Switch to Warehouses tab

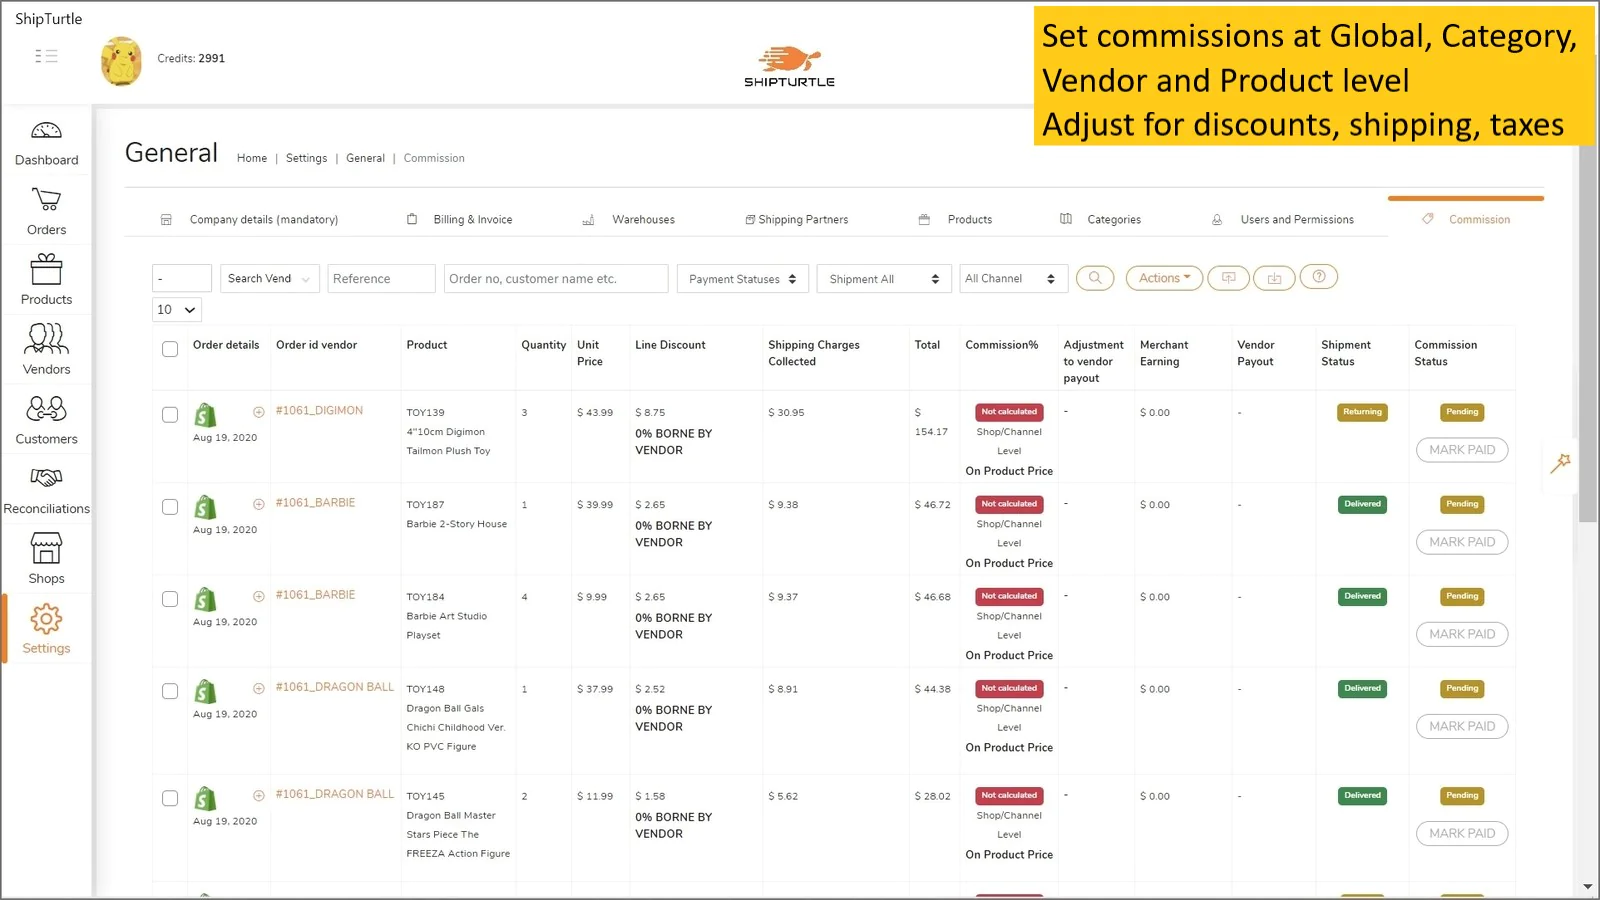(629, 219)
